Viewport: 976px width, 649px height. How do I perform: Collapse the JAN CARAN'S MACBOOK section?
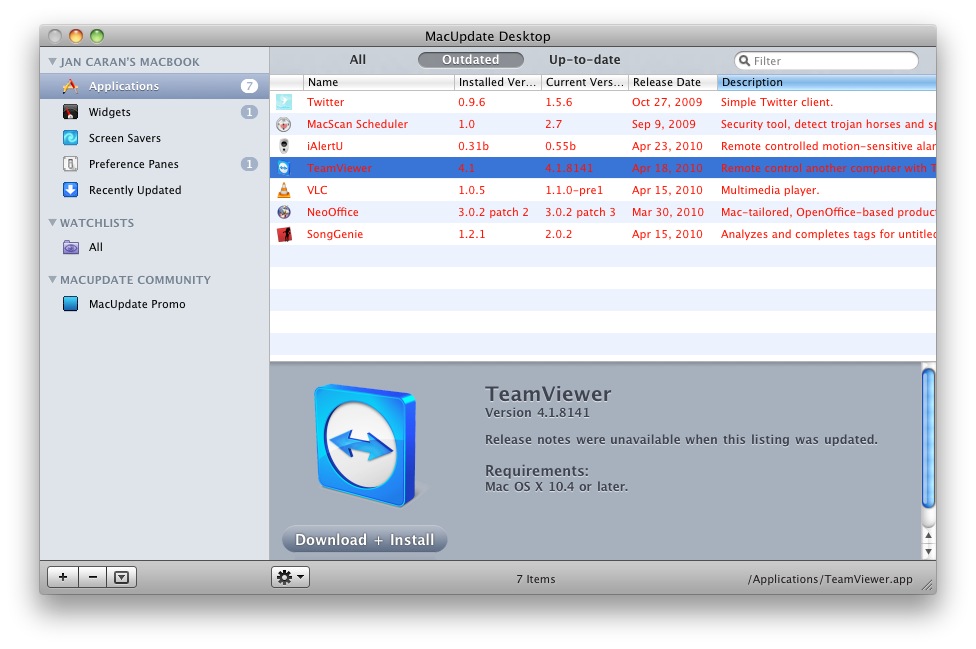pyautogui.click(x=53, y=62)
